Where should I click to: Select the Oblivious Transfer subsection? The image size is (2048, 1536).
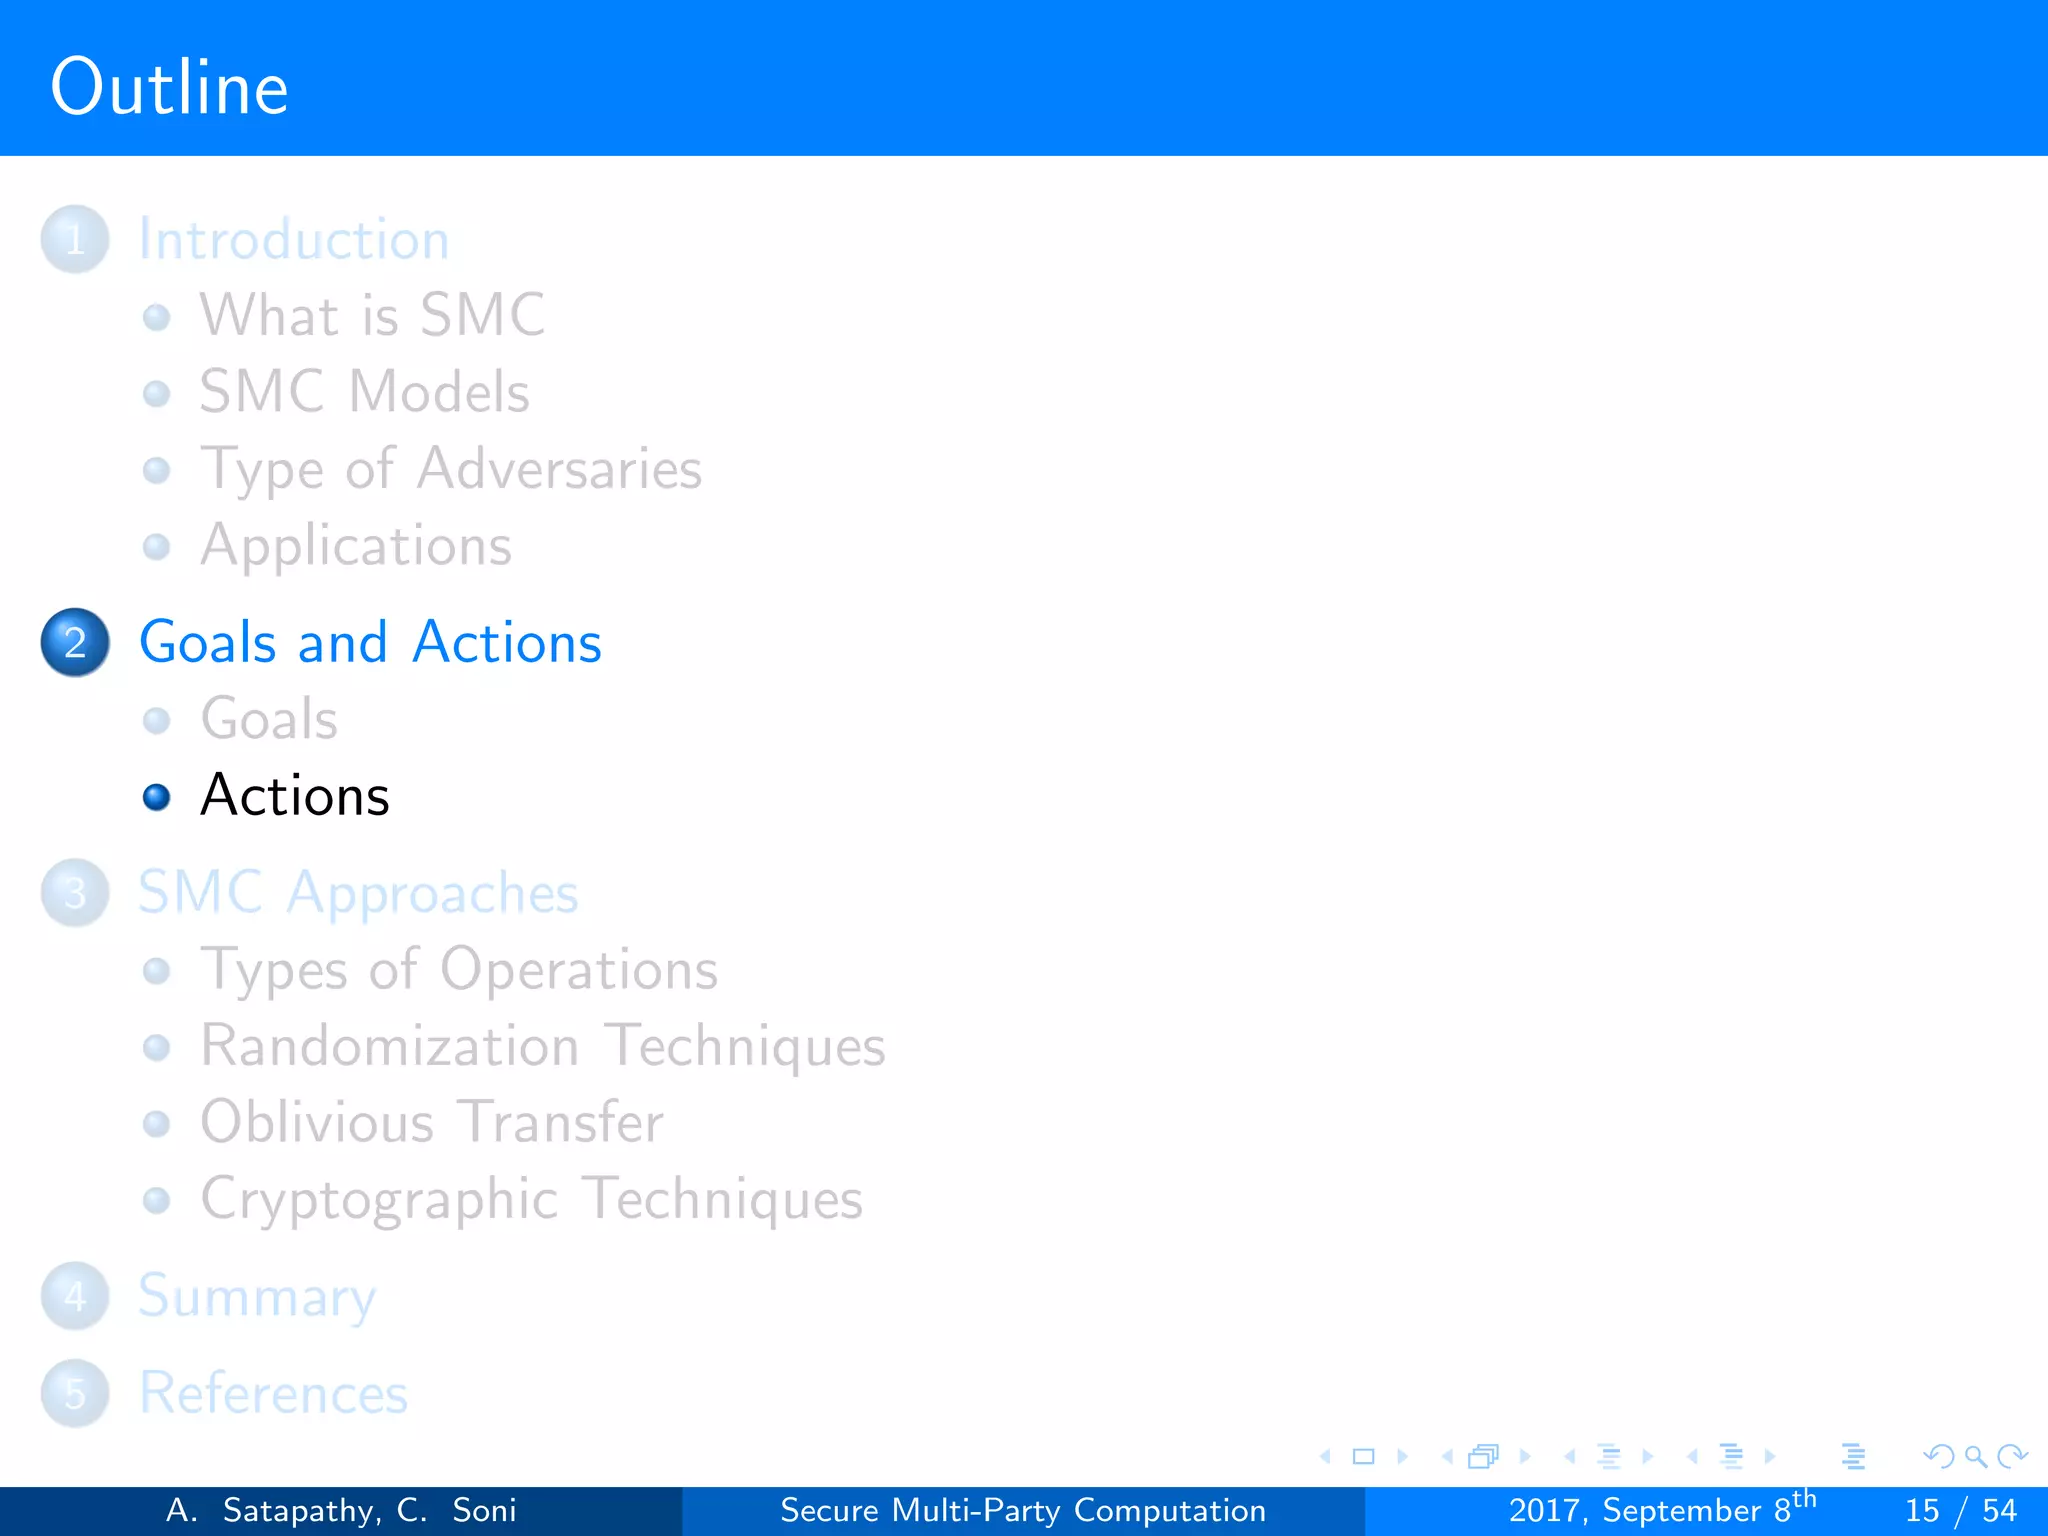coord(431,1122)
